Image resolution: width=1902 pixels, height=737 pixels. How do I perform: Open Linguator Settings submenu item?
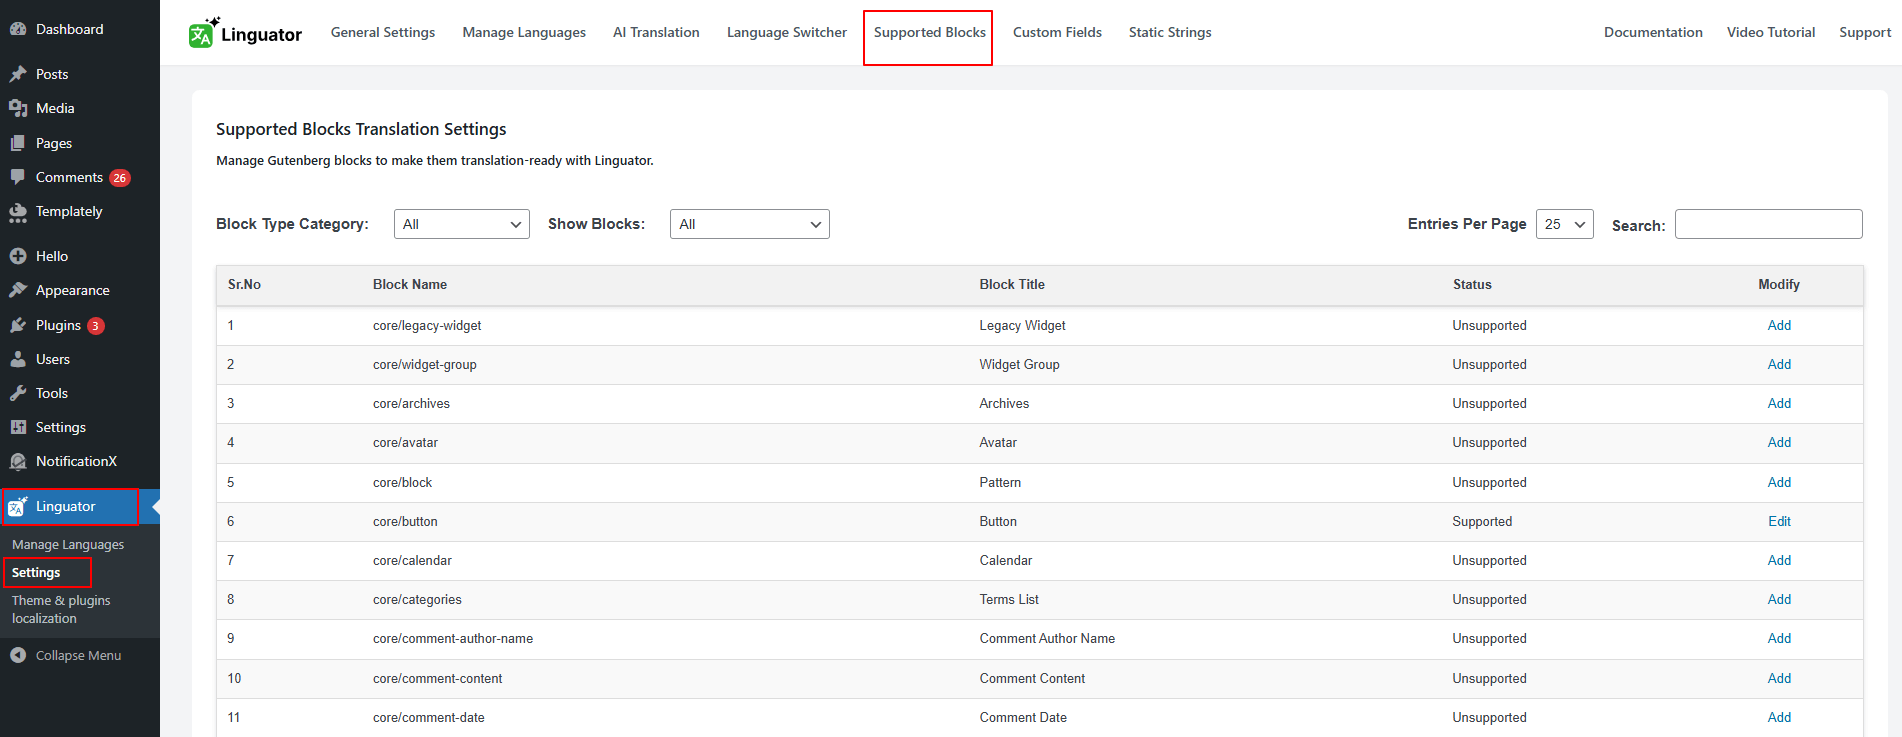[36, 572]
